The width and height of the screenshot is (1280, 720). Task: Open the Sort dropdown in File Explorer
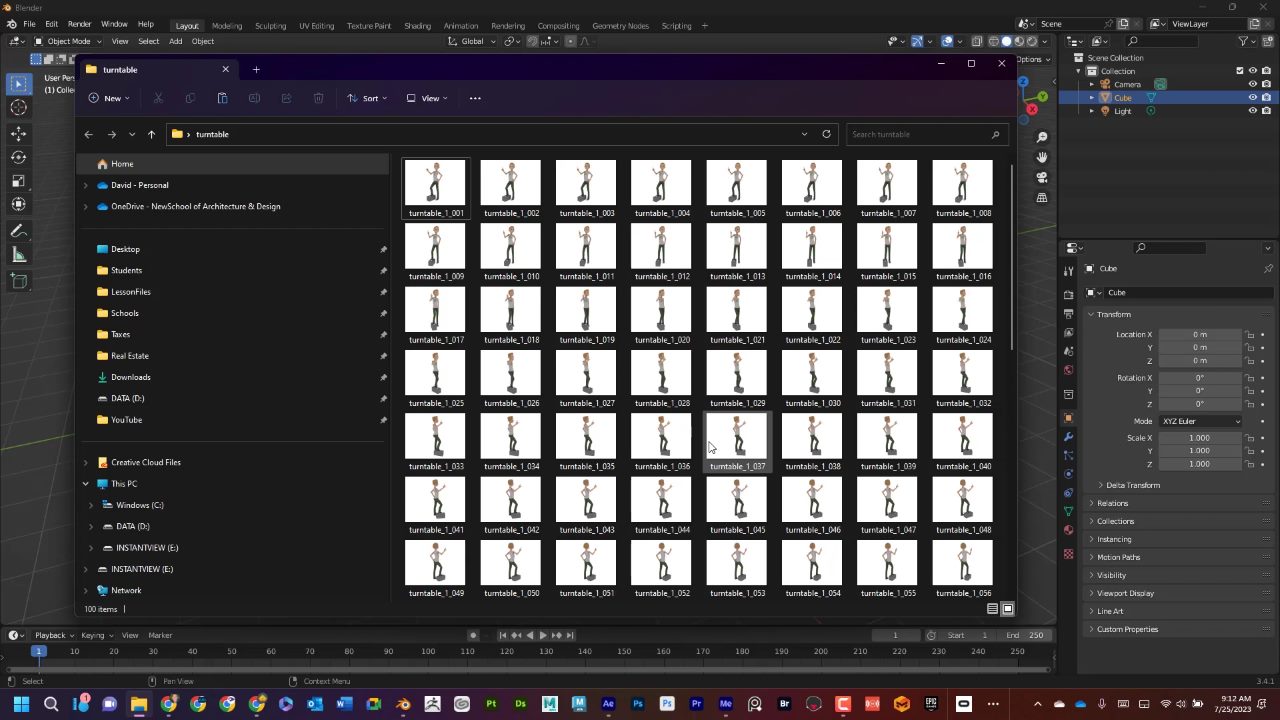pyautogui.click(x=370, y=98)
